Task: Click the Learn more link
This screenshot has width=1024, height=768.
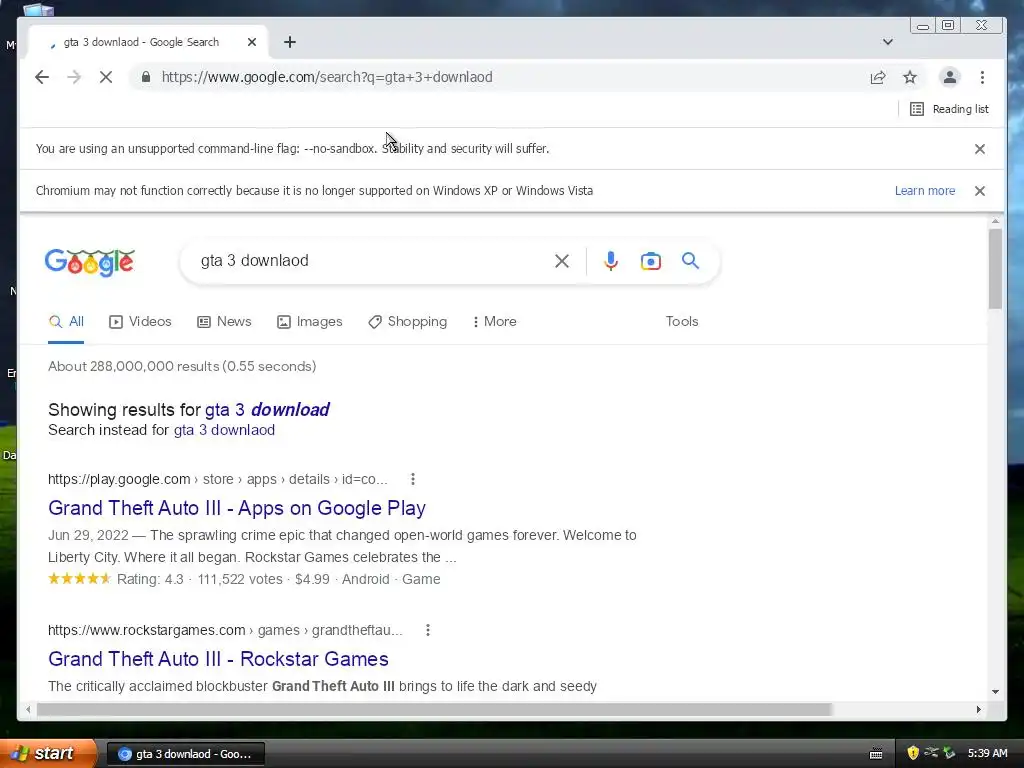Action: pyautogui.click(x=925, y=191)
